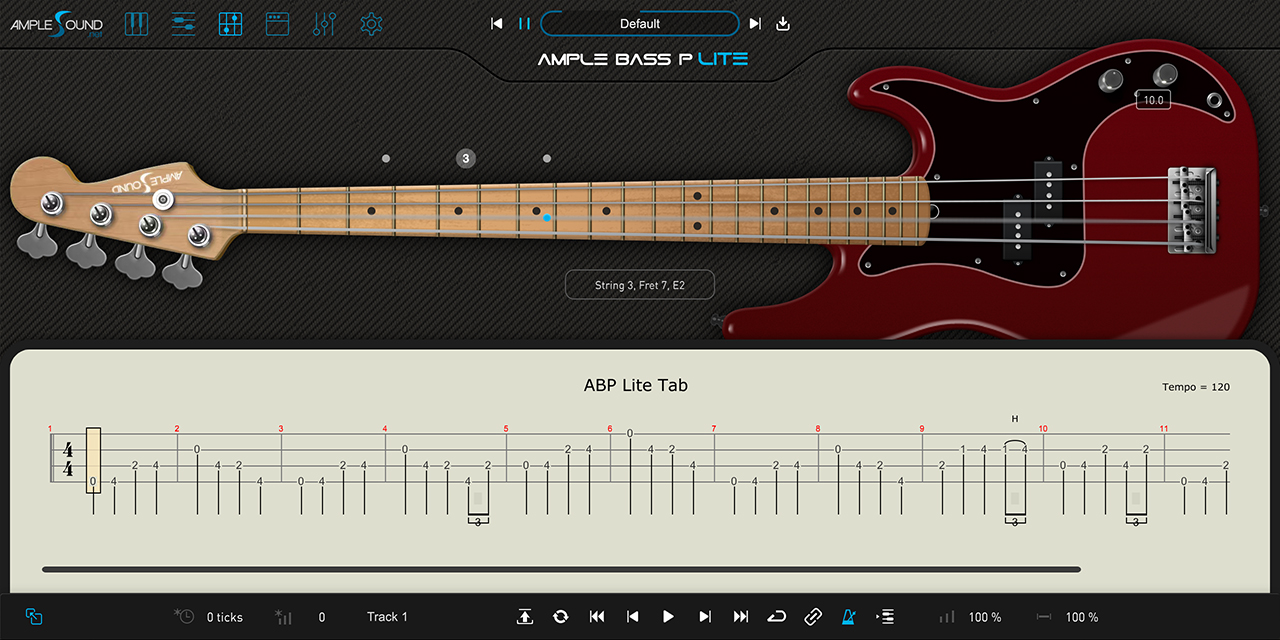Step back to the previous bar
The width and height of the screenshot is (1280, 640).
tap(632, 617)
